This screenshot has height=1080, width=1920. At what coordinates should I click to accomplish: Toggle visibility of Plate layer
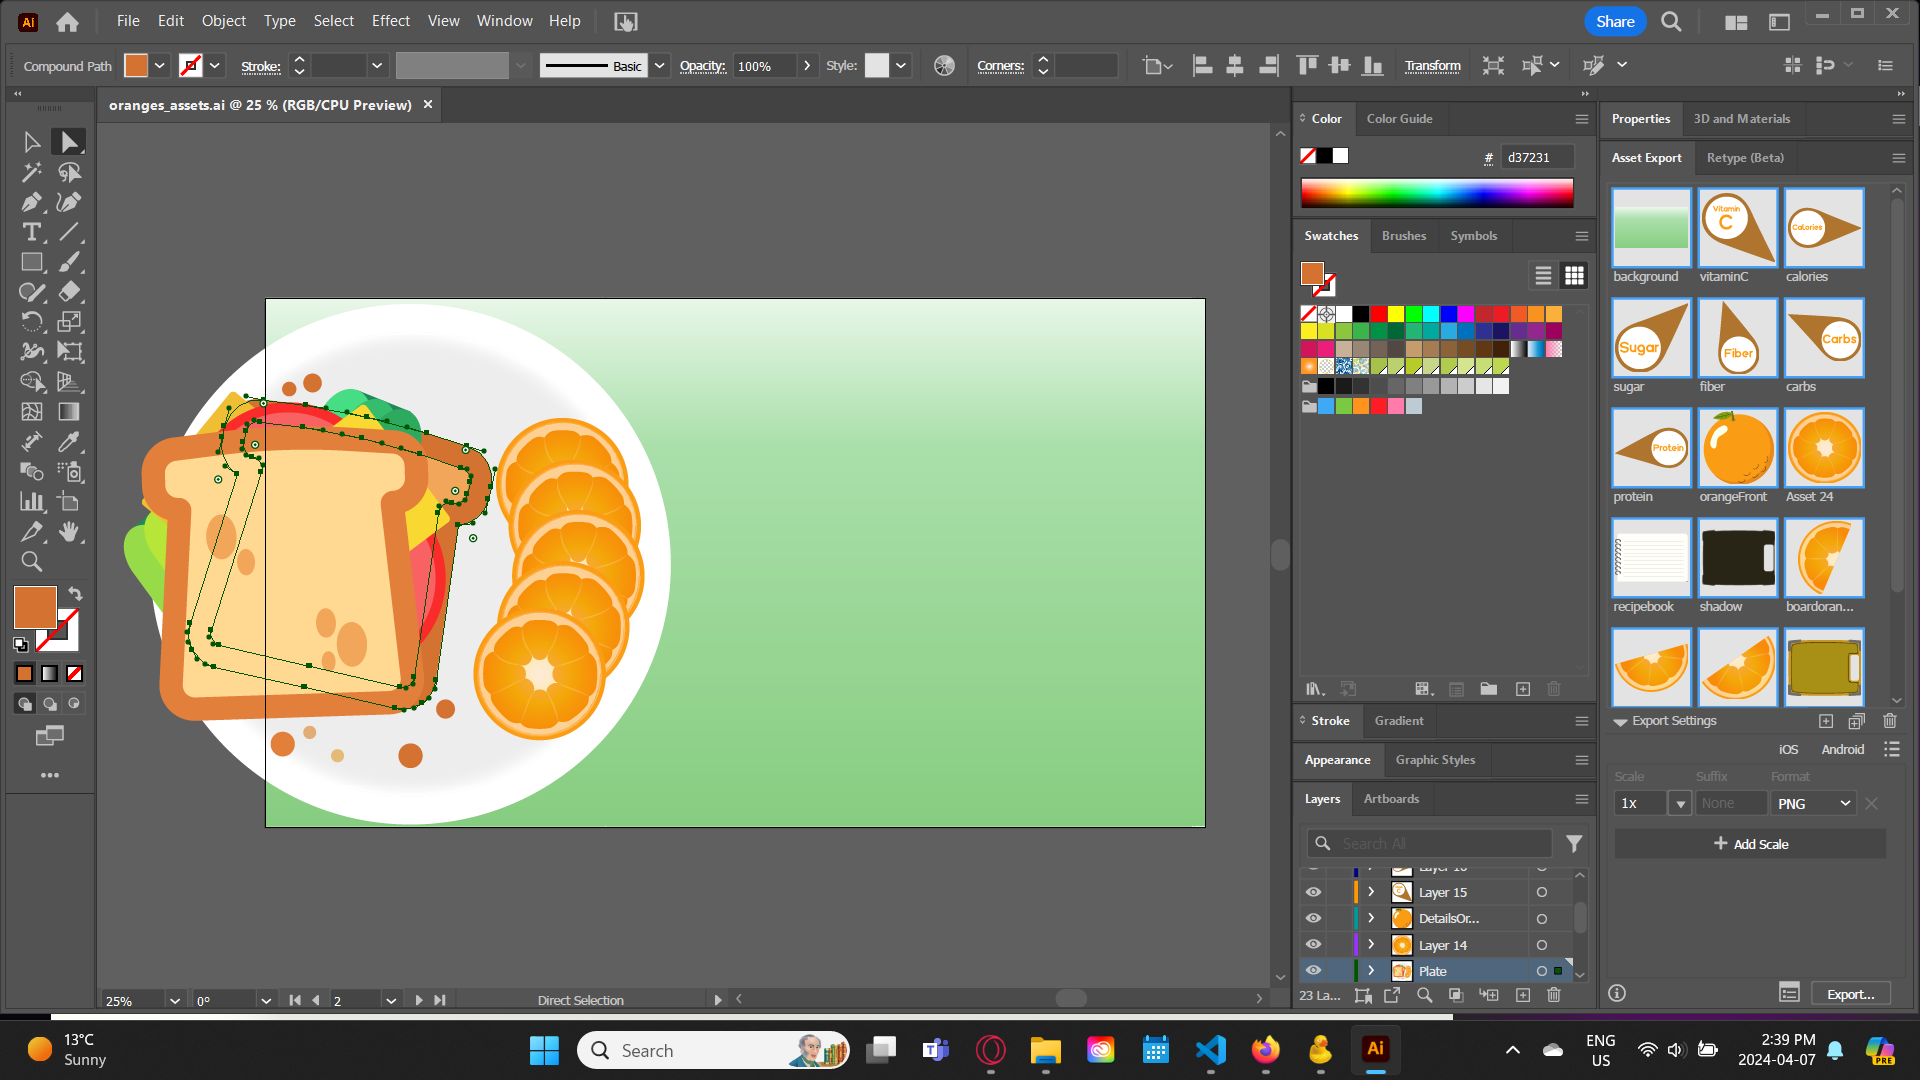[1313, 971]
